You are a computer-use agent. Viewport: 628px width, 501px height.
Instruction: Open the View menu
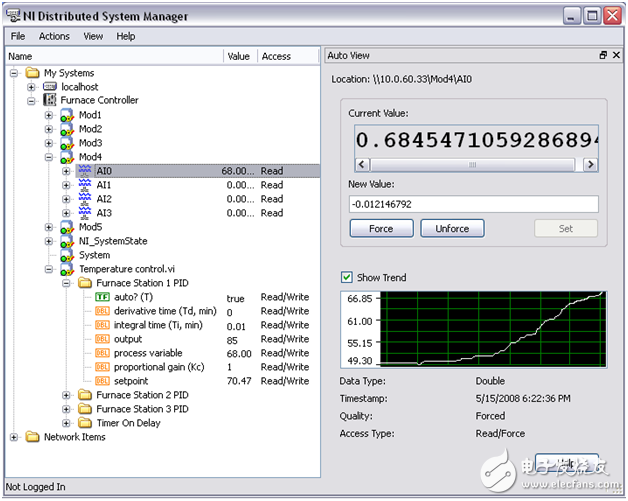click(93, 36)
